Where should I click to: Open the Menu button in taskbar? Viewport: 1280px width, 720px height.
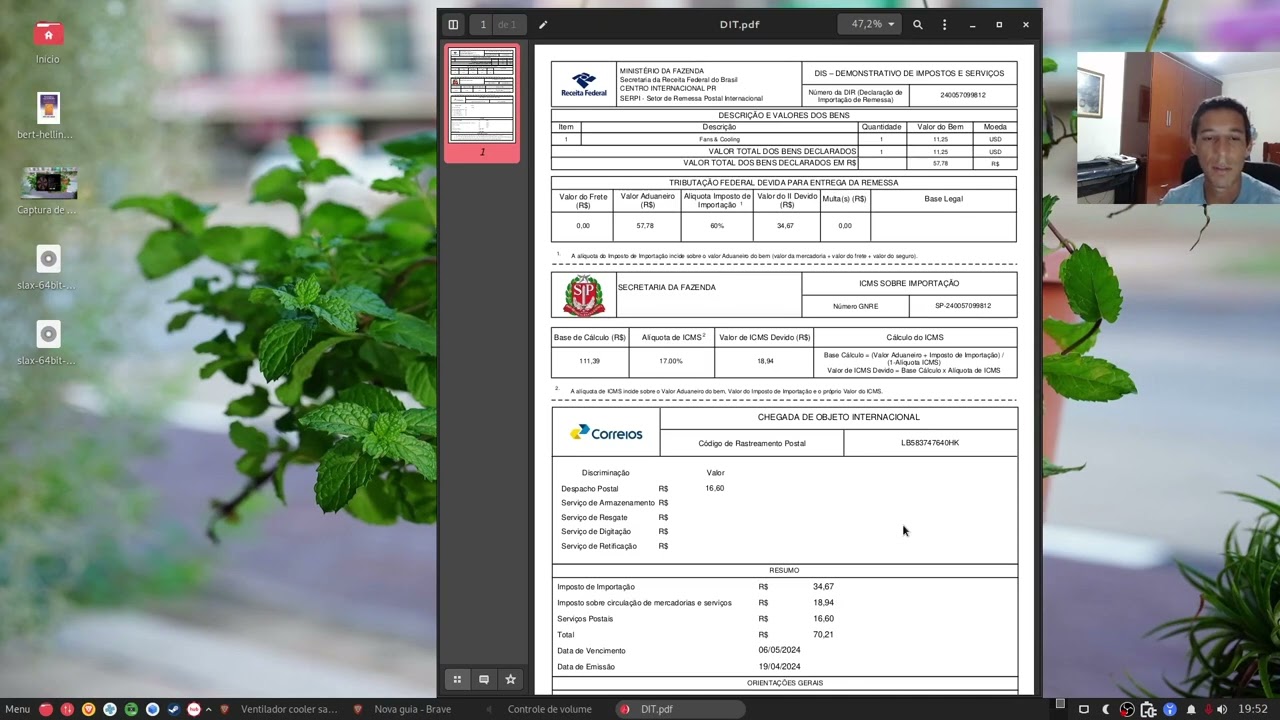click(x=17, y=709)
